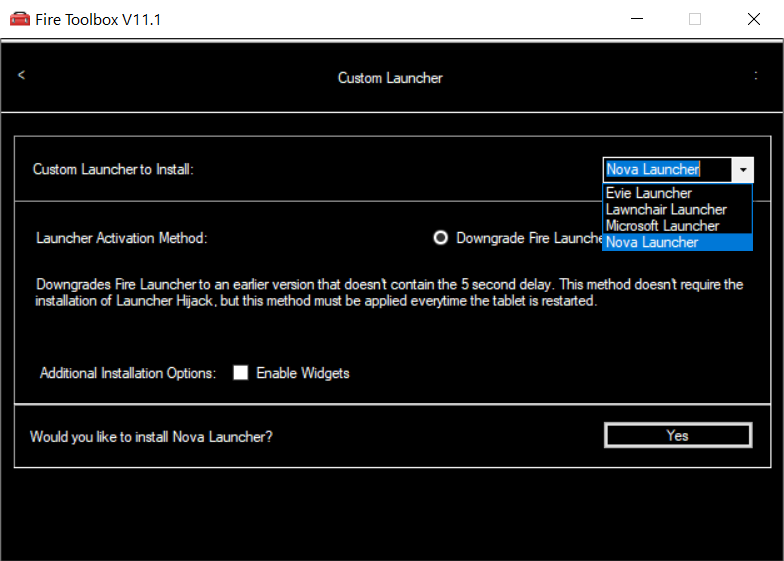
Task: Choose Evie Launcher from the list
Action: tap(677, 193)
